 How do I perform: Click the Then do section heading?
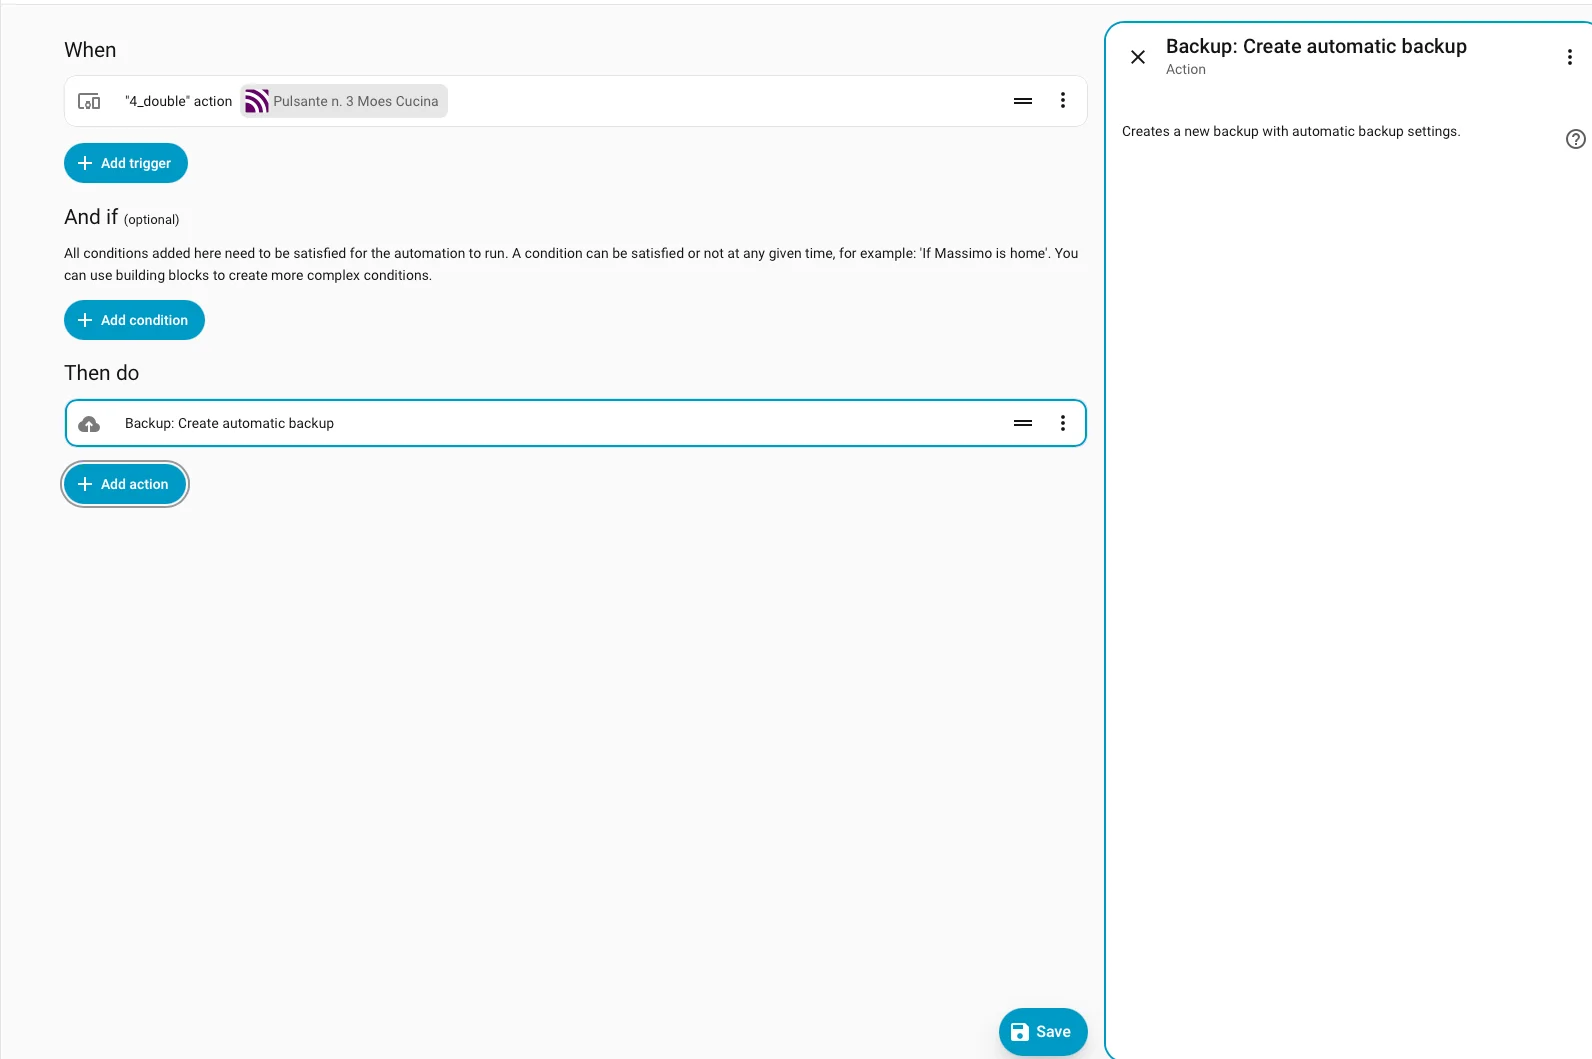[102, 373]
